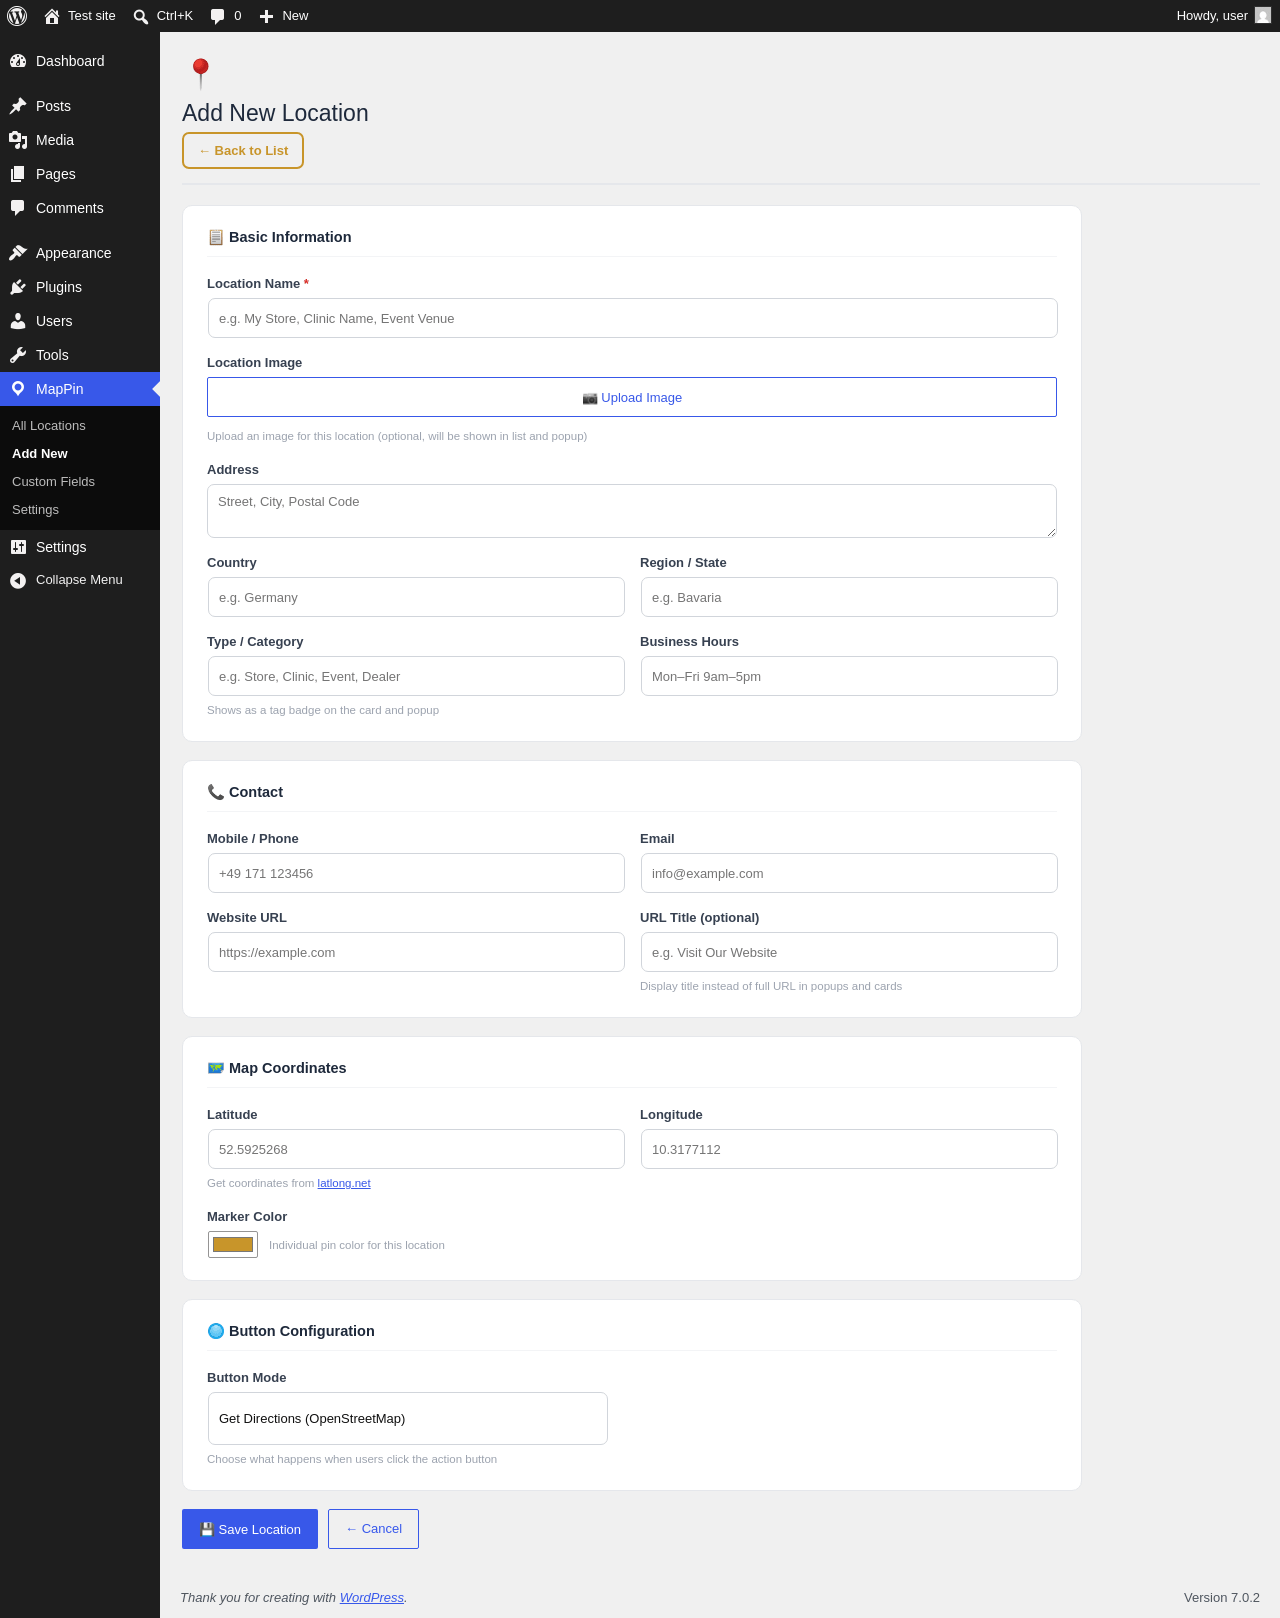
Task: Focus the Email input field
Action: point(849,873)
